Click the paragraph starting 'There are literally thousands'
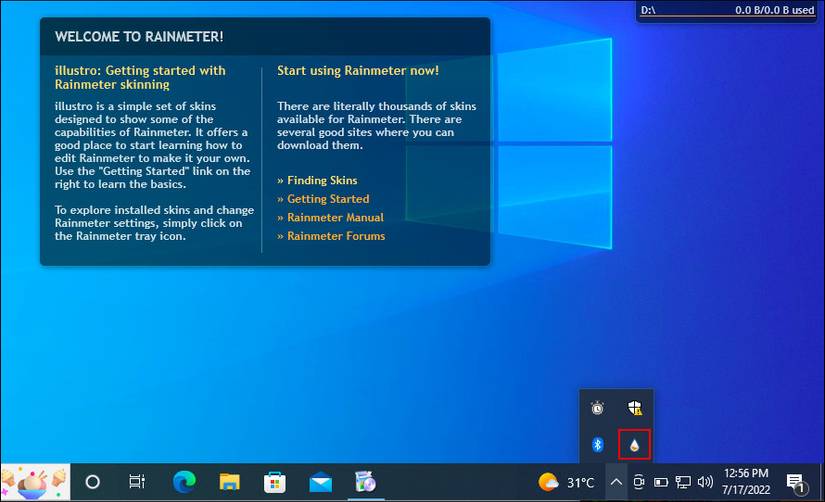This screenshot has width=825, height=502. pos(377,126)
